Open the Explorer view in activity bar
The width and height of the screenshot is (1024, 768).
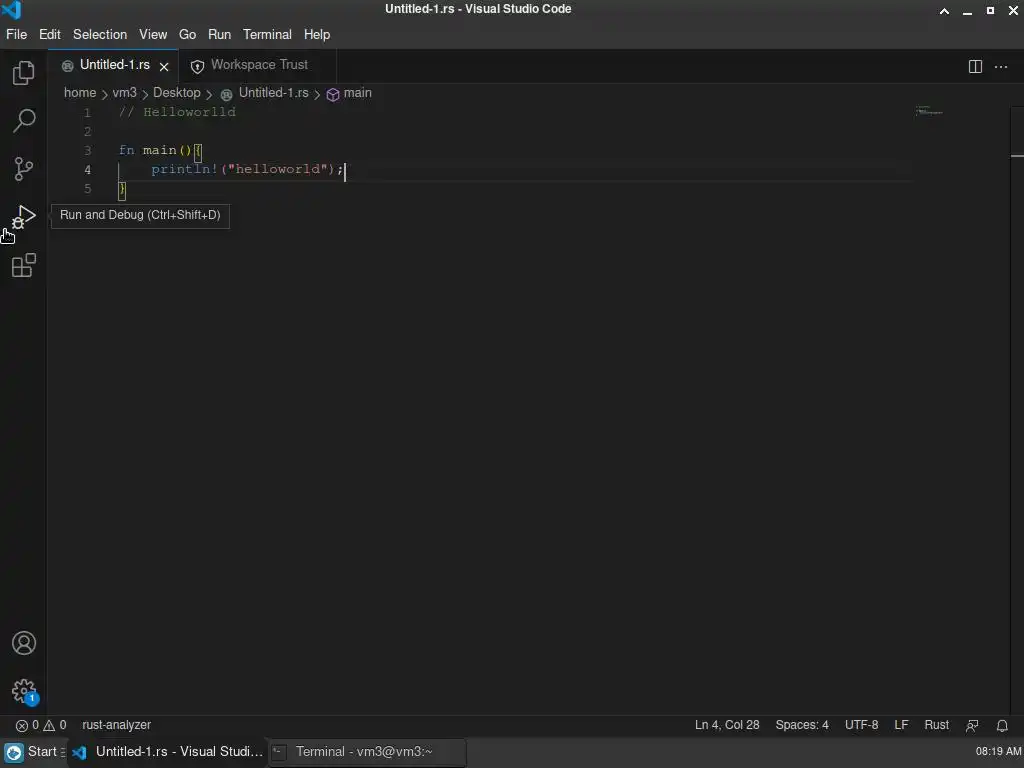(24, 72)
